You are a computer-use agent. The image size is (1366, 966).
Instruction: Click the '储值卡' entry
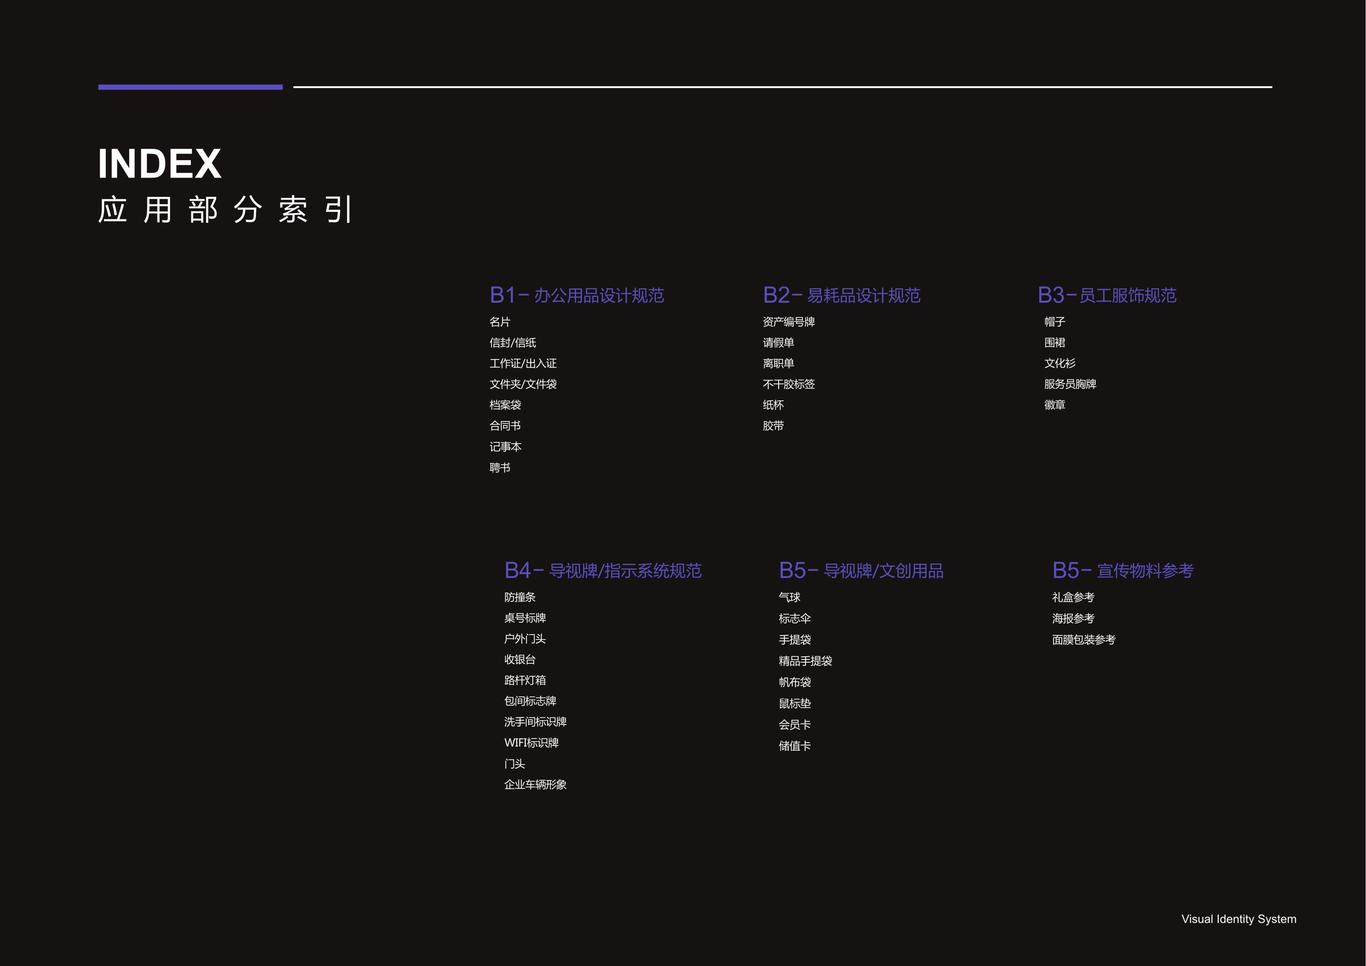(795, 746)
